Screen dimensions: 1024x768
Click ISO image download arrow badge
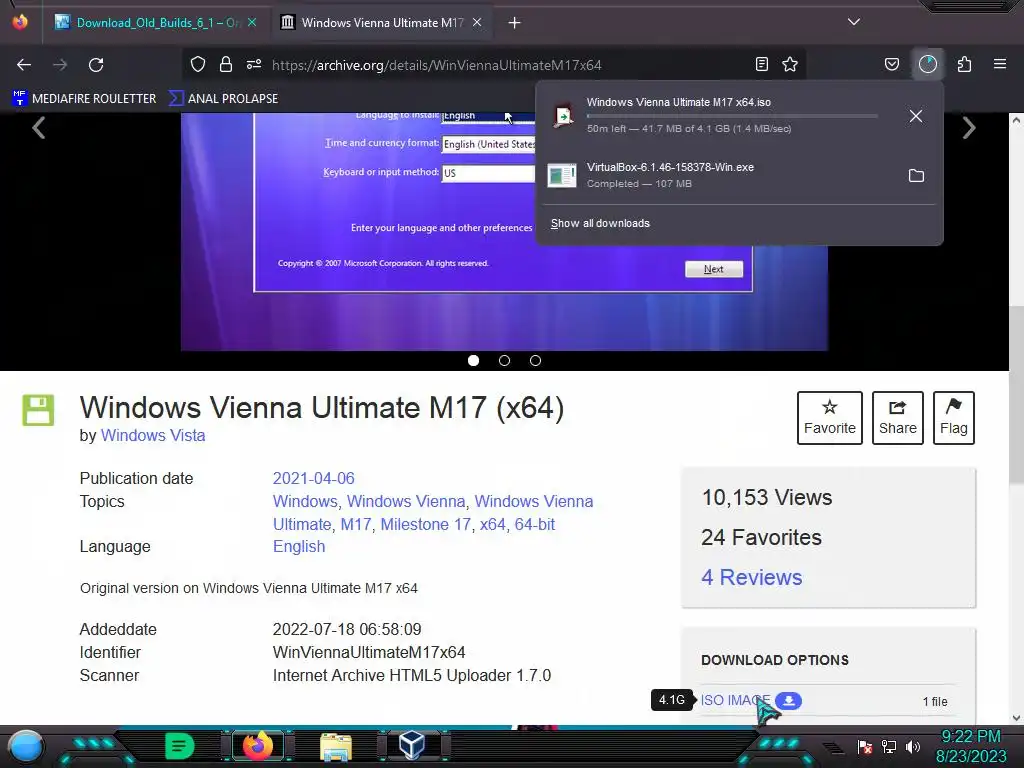tap(789, 700)
